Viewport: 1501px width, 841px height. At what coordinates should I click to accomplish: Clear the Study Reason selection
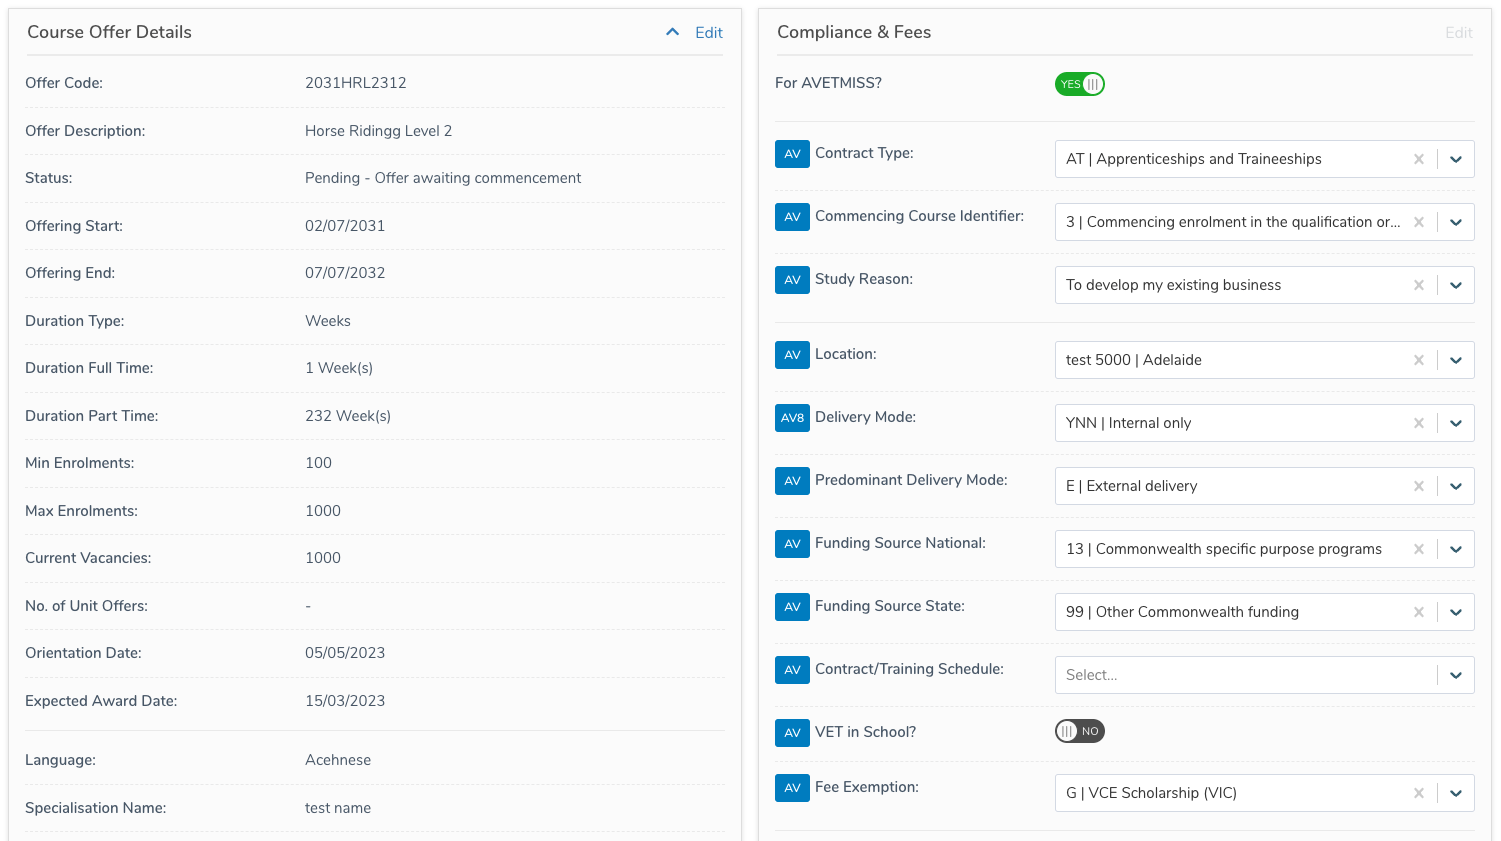(x=1418, y=285)
